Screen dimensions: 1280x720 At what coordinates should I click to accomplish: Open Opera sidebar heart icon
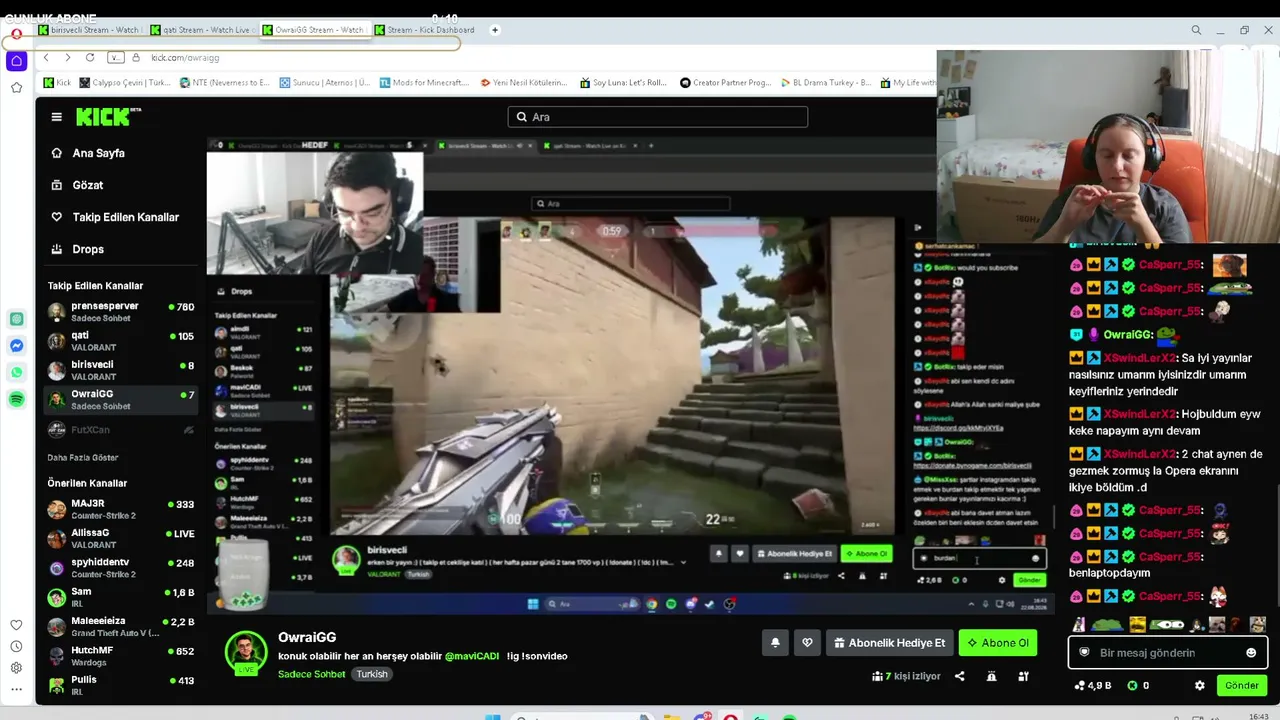[17, 625]
